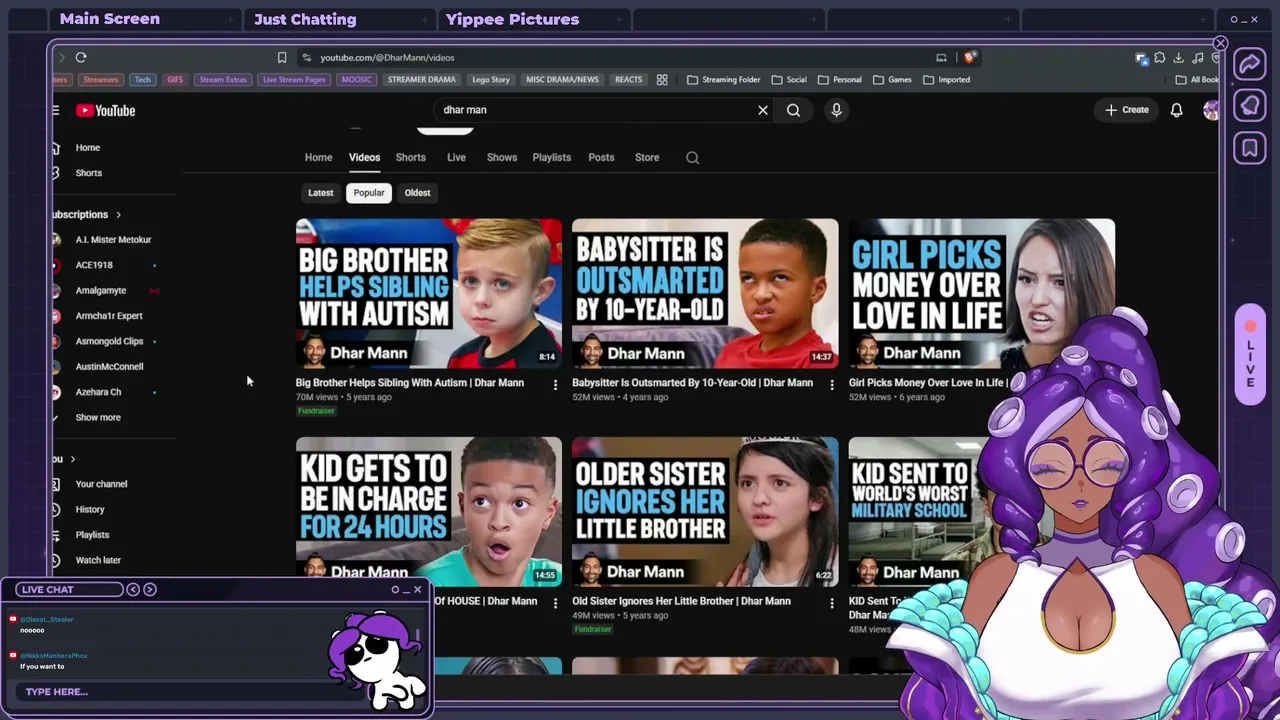Start voice search with the microphone icon

coord(836,110)
